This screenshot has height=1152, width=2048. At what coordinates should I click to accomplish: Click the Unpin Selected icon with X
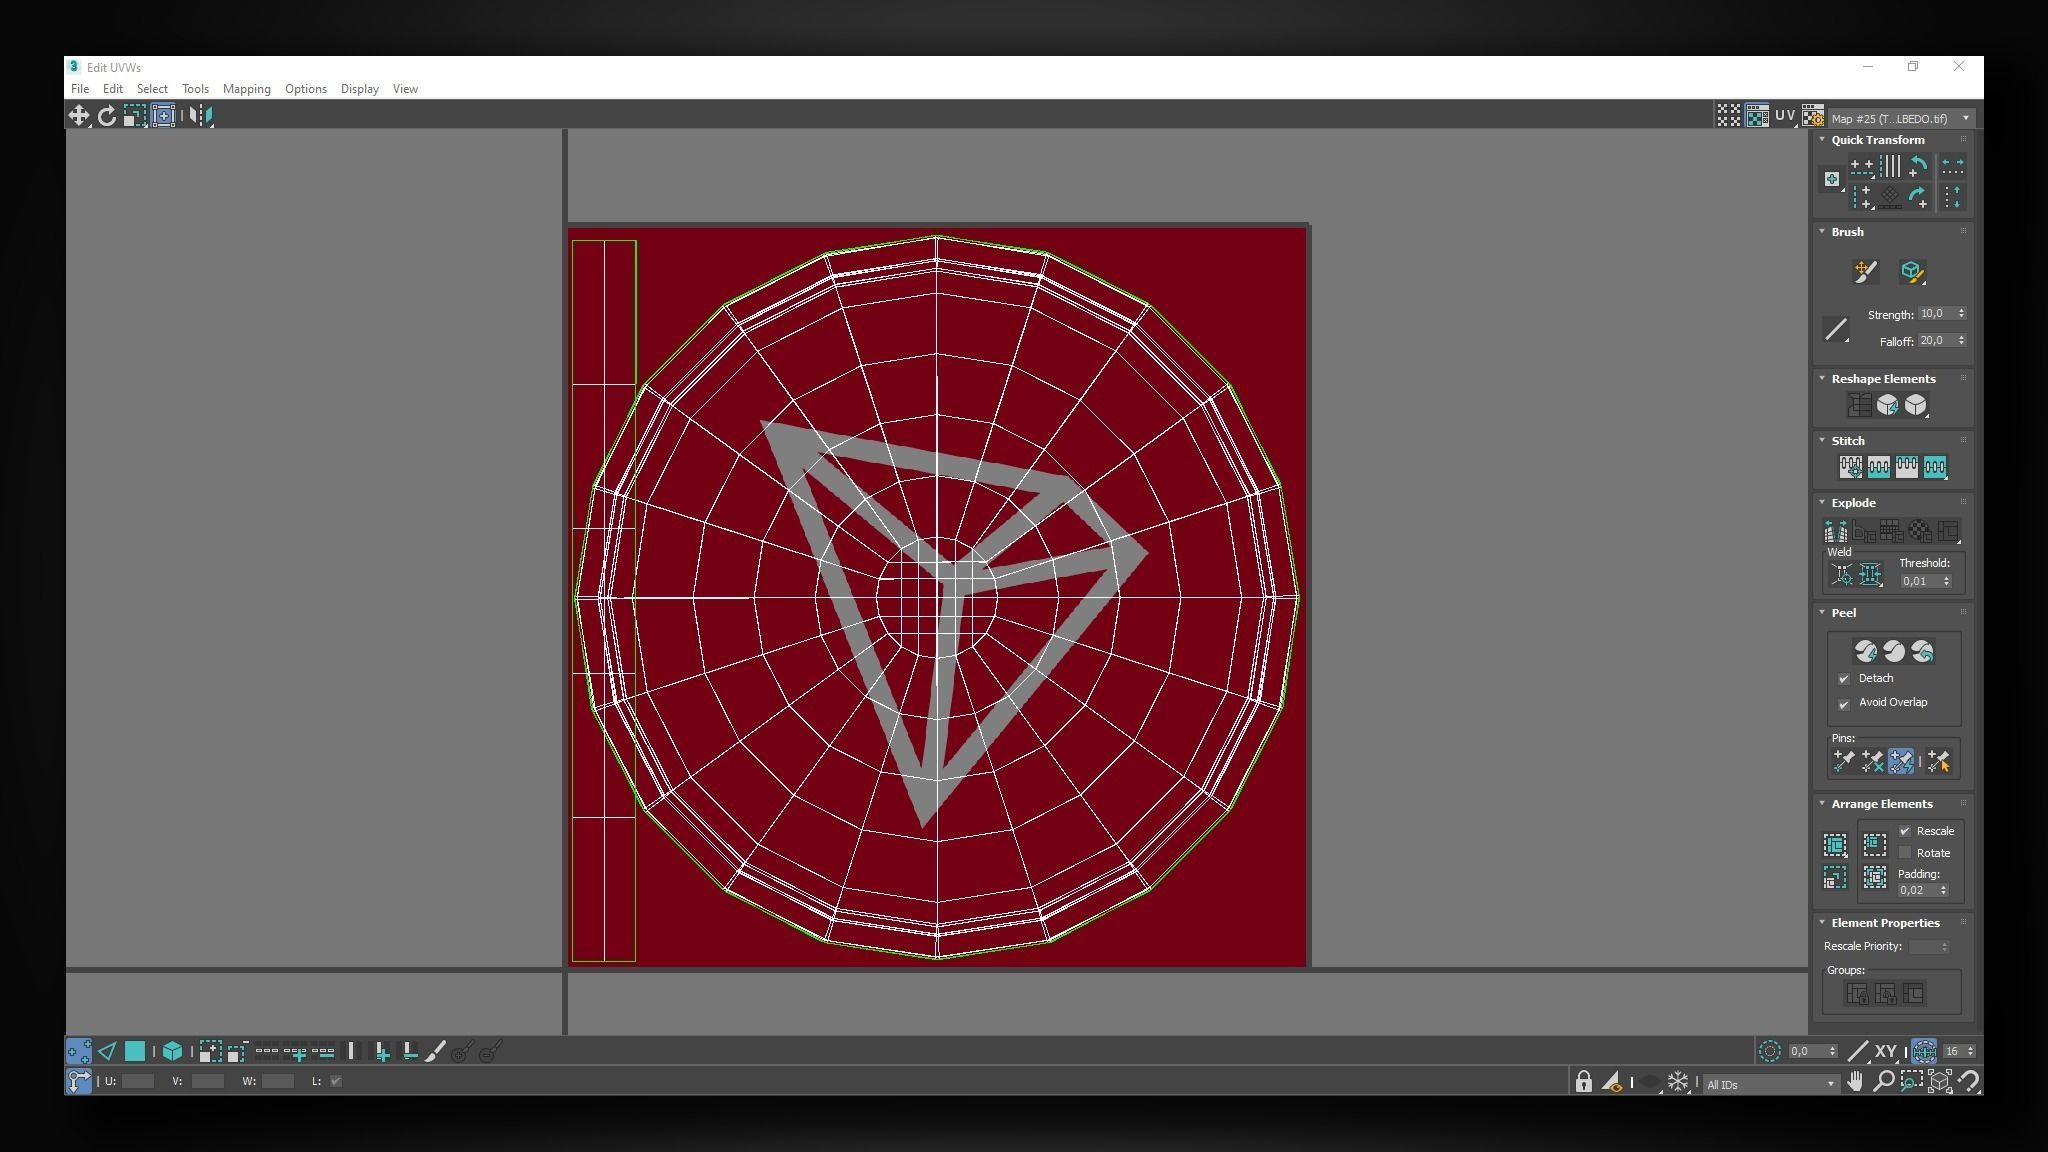coord(1872,762)
